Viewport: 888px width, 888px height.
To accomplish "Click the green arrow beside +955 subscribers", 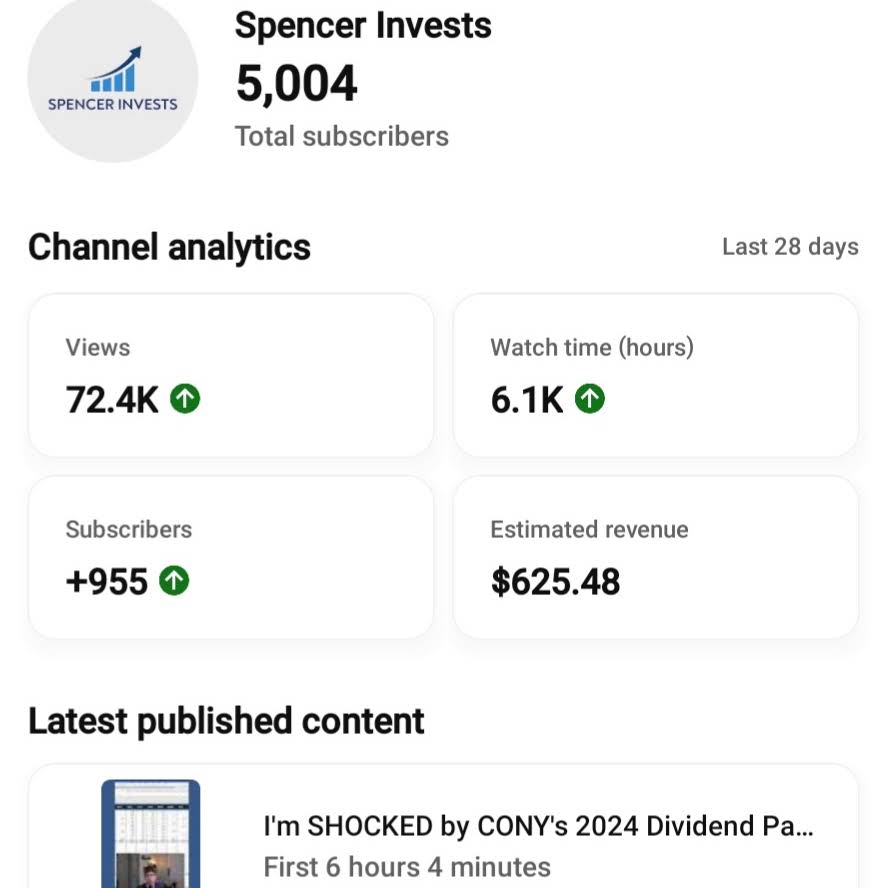I will click(x=174, y=580).
